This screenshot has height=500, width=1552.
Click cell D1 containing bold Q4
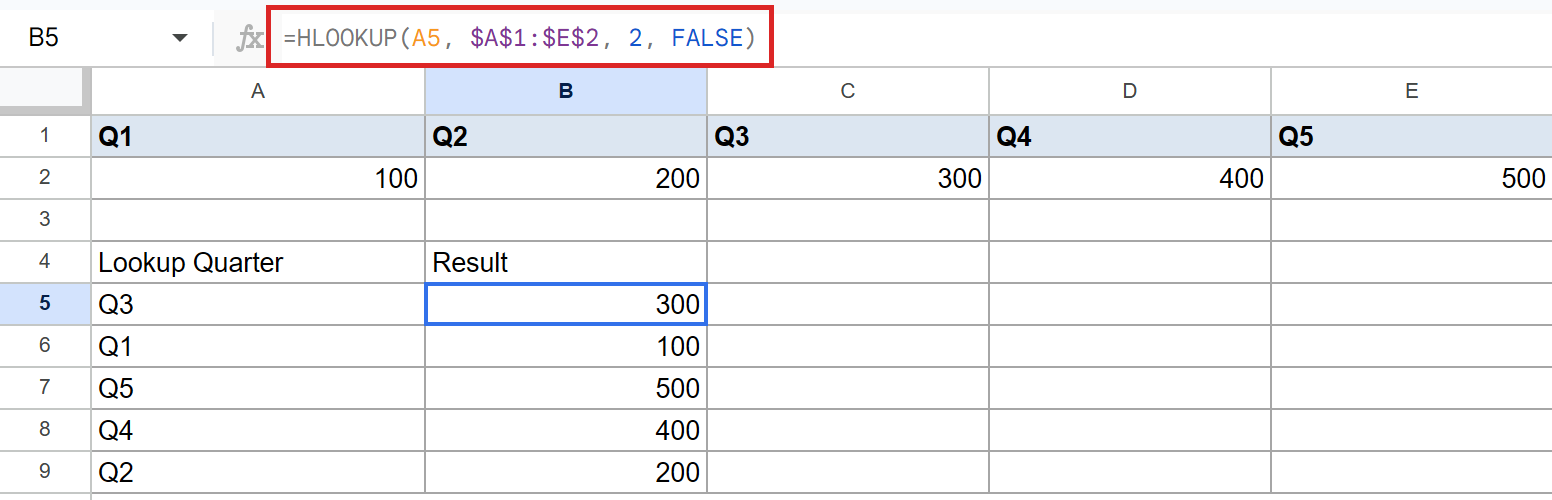[1130, 136]
